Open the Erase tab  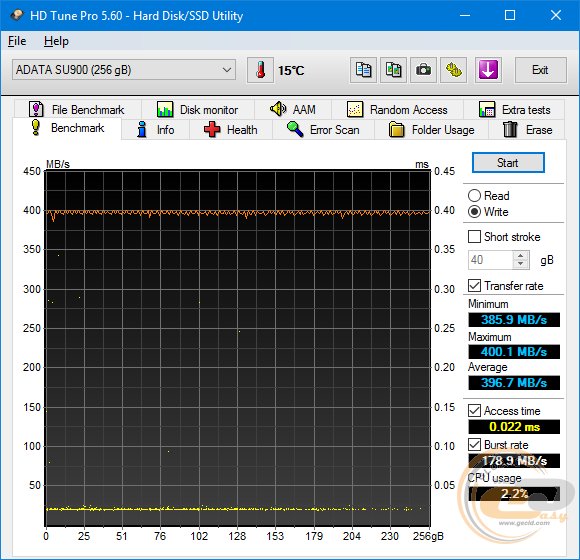527,129
